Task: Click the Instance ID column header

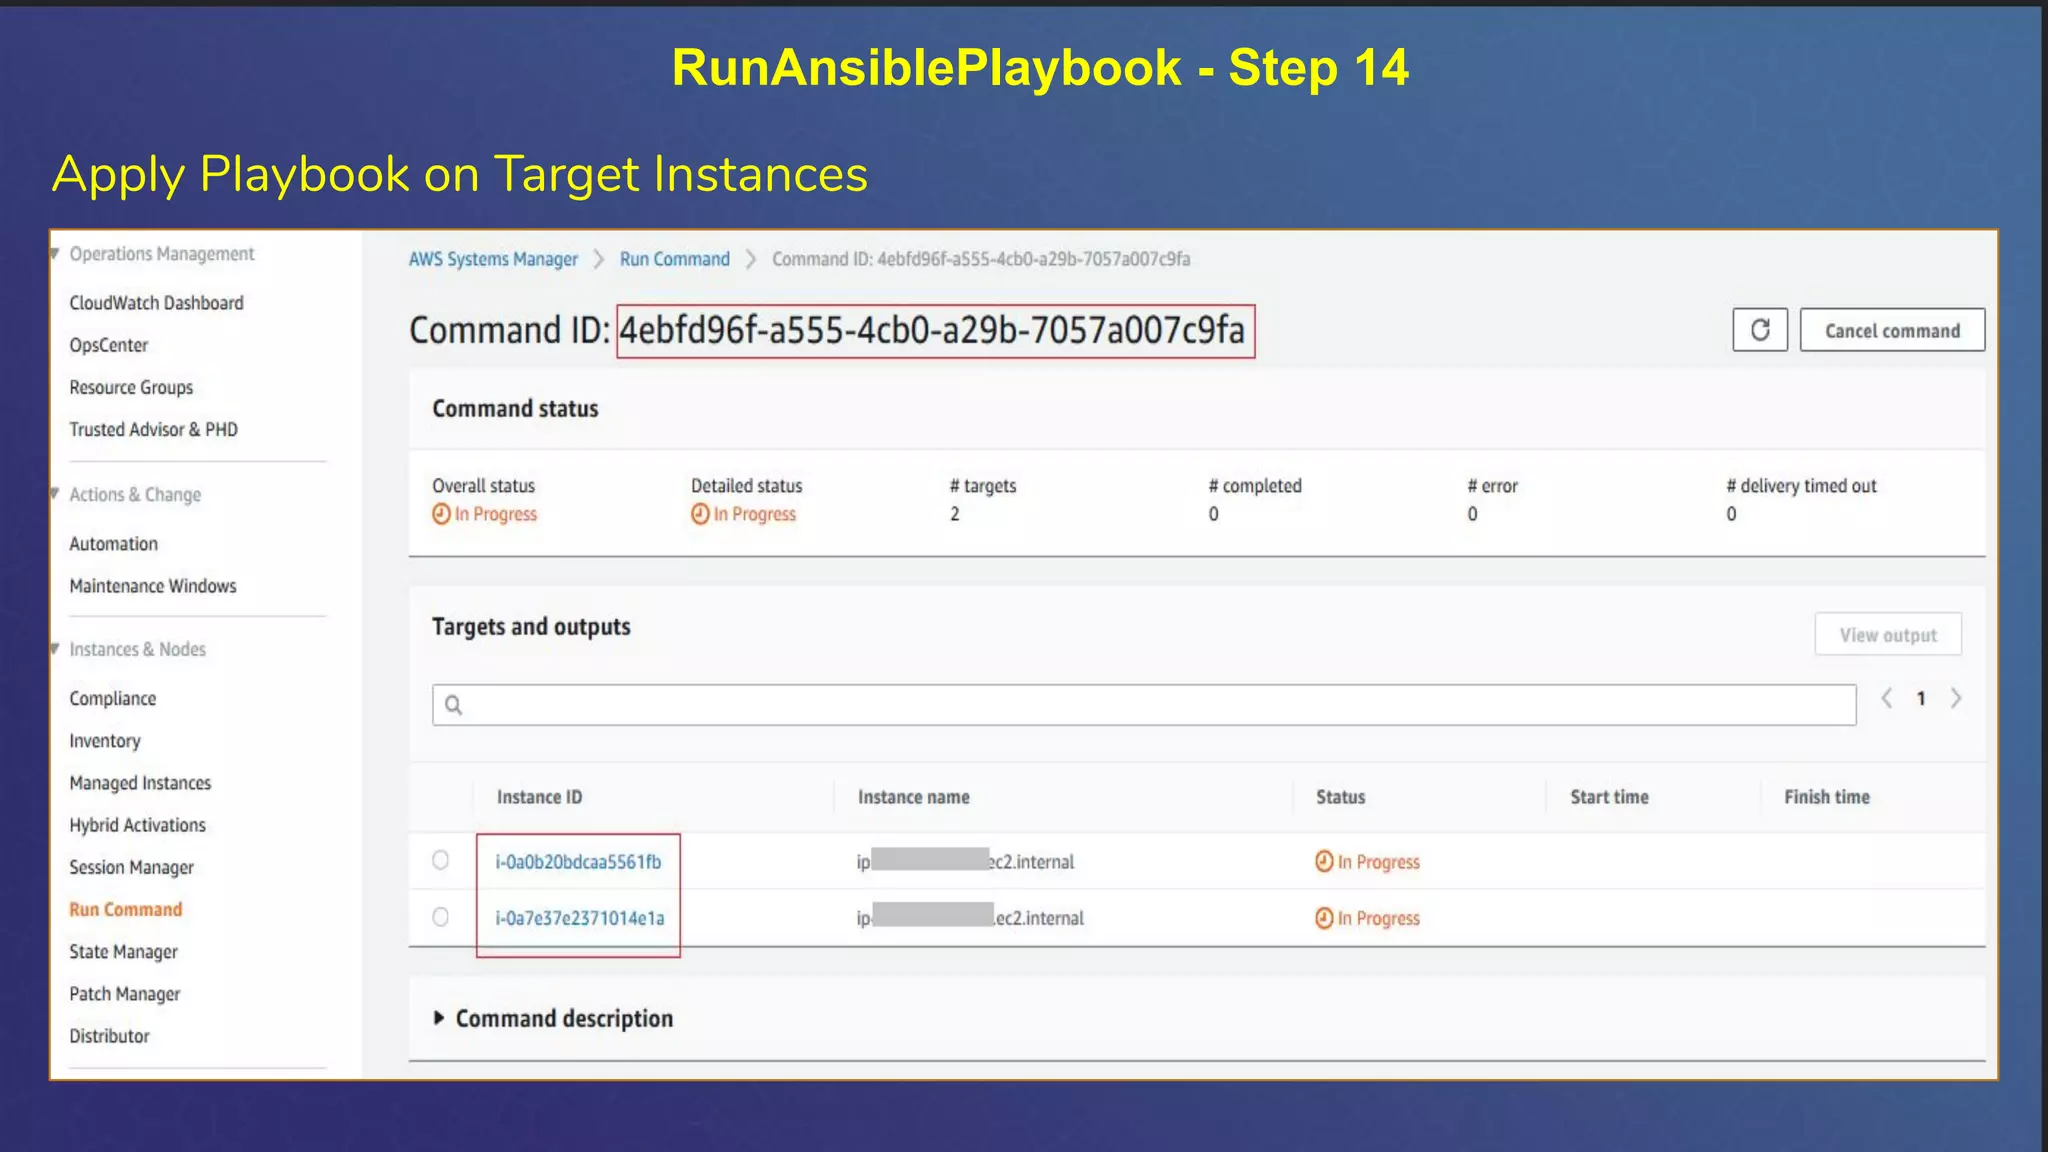Action: click(x=539, y=797)
